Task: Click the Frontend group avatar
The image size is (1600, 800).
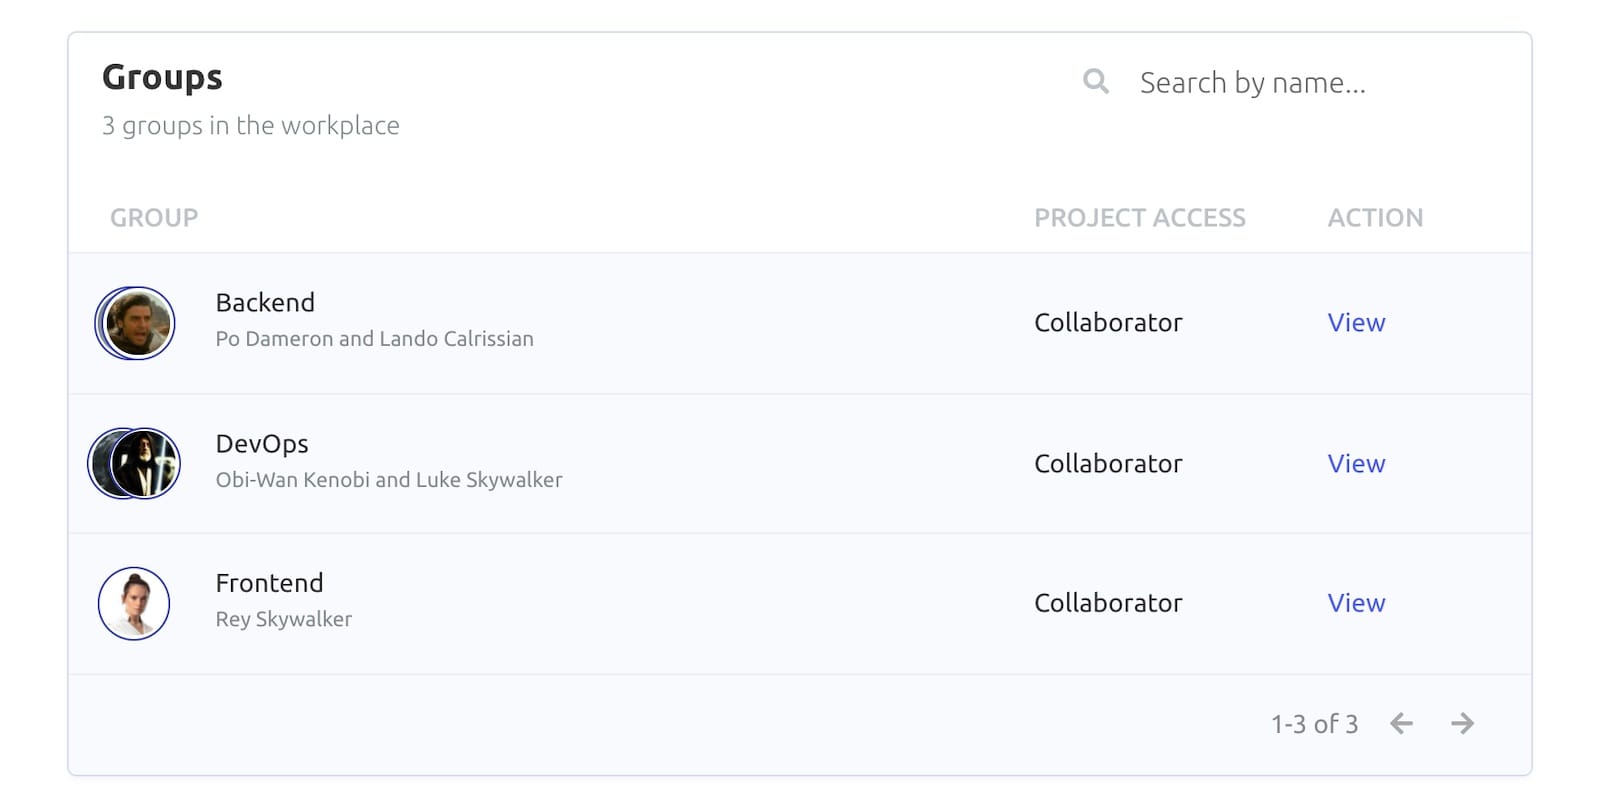Action: [134, 603]
